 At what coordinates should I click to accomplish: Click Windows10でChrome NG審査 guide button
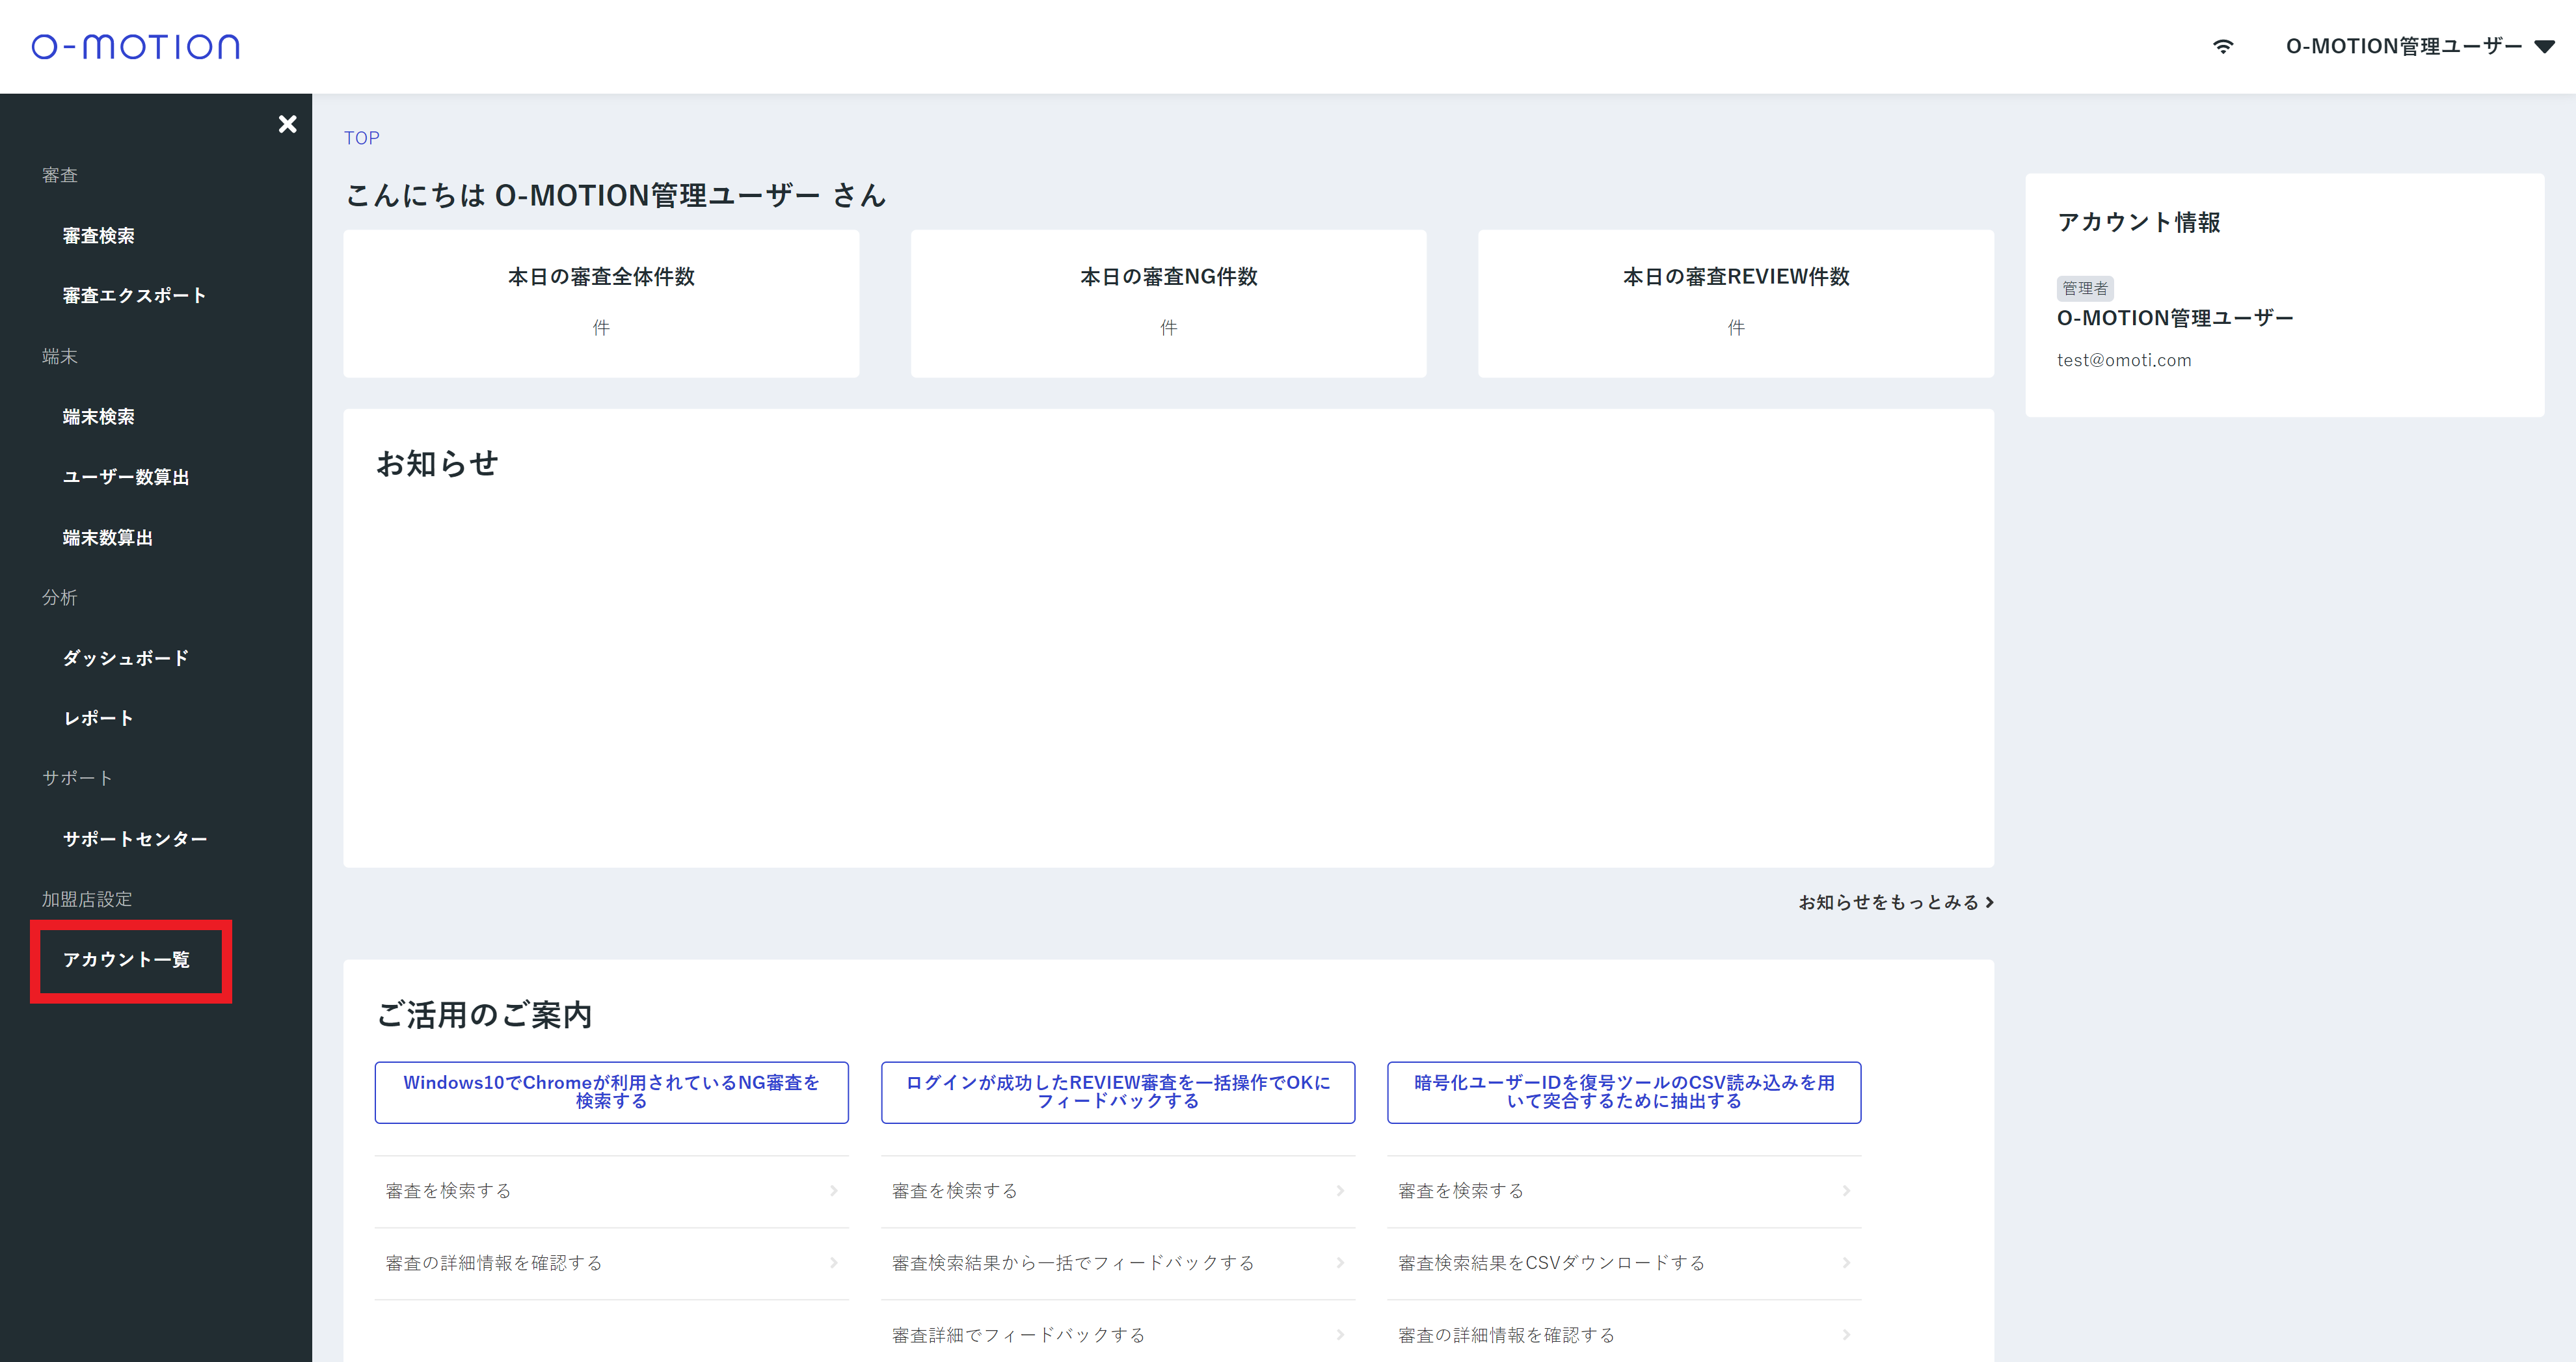(x=611, y=1092)
